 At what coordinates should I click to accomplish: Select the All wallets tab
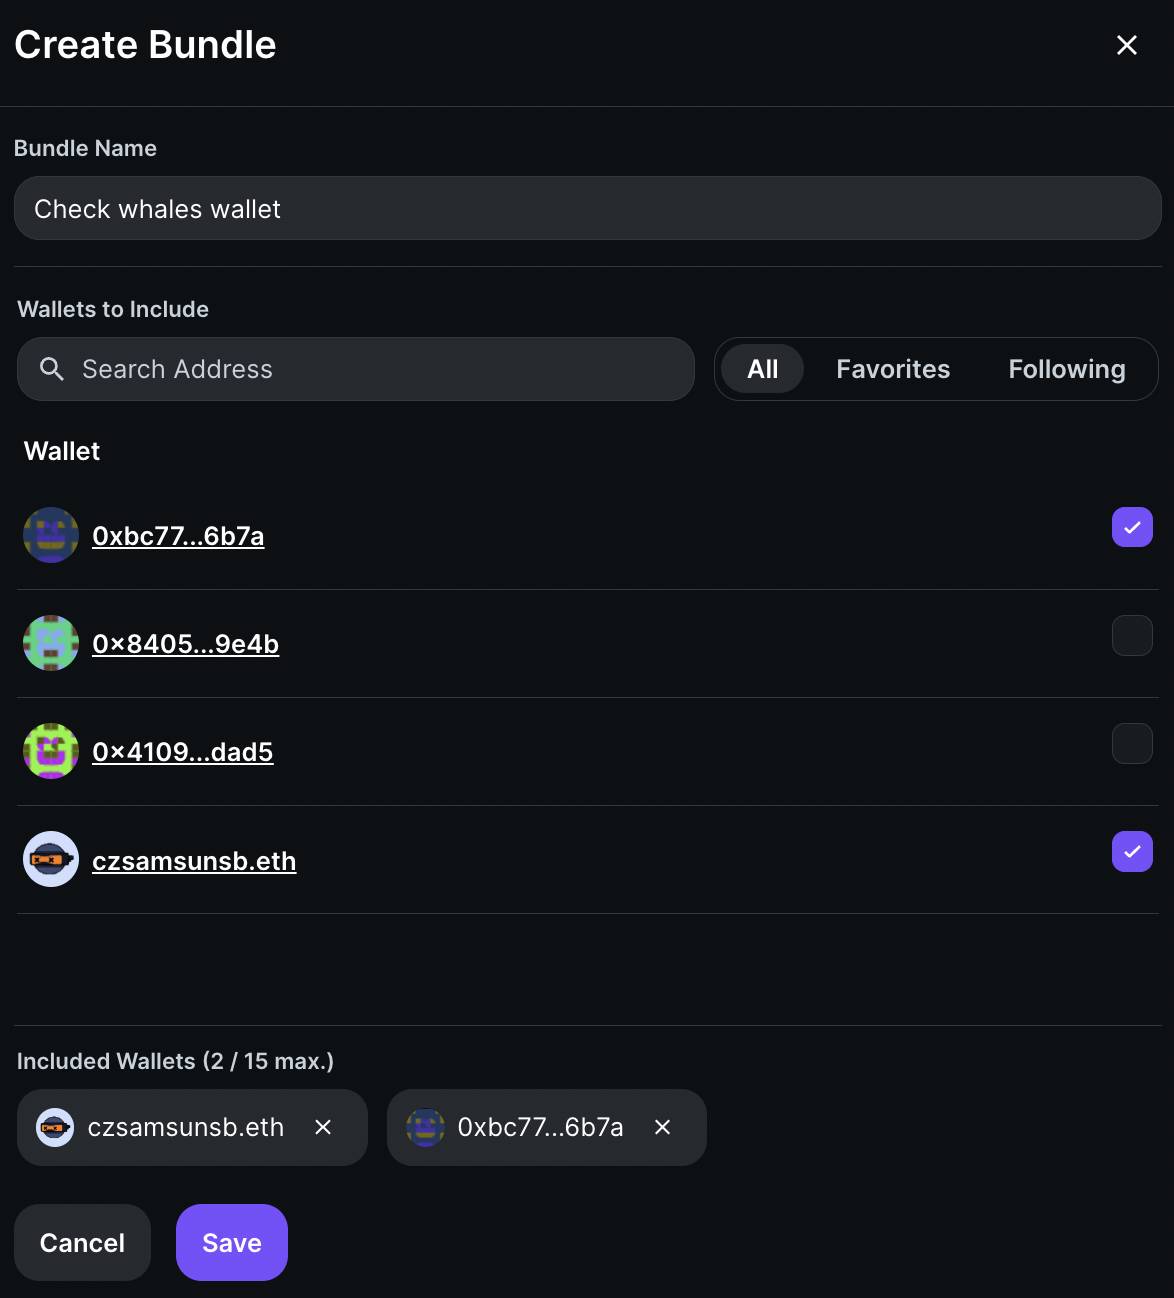(763, 369)
